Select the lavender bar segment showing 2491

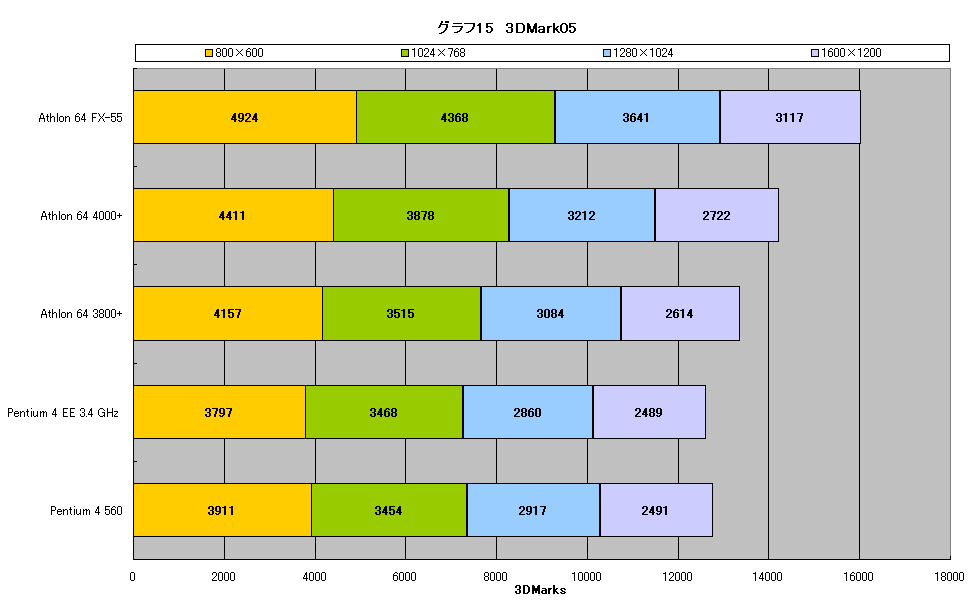tap(656, 510)
